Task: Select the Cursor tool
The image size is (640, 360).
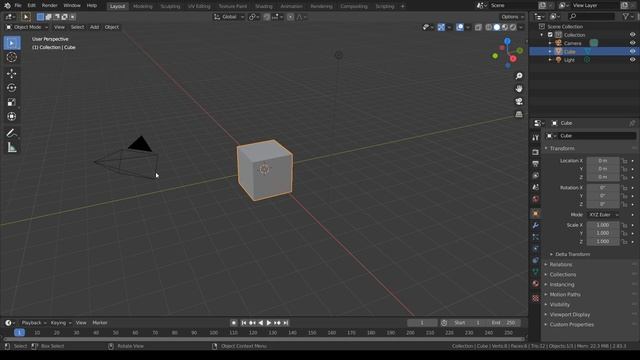Action: 12,57
